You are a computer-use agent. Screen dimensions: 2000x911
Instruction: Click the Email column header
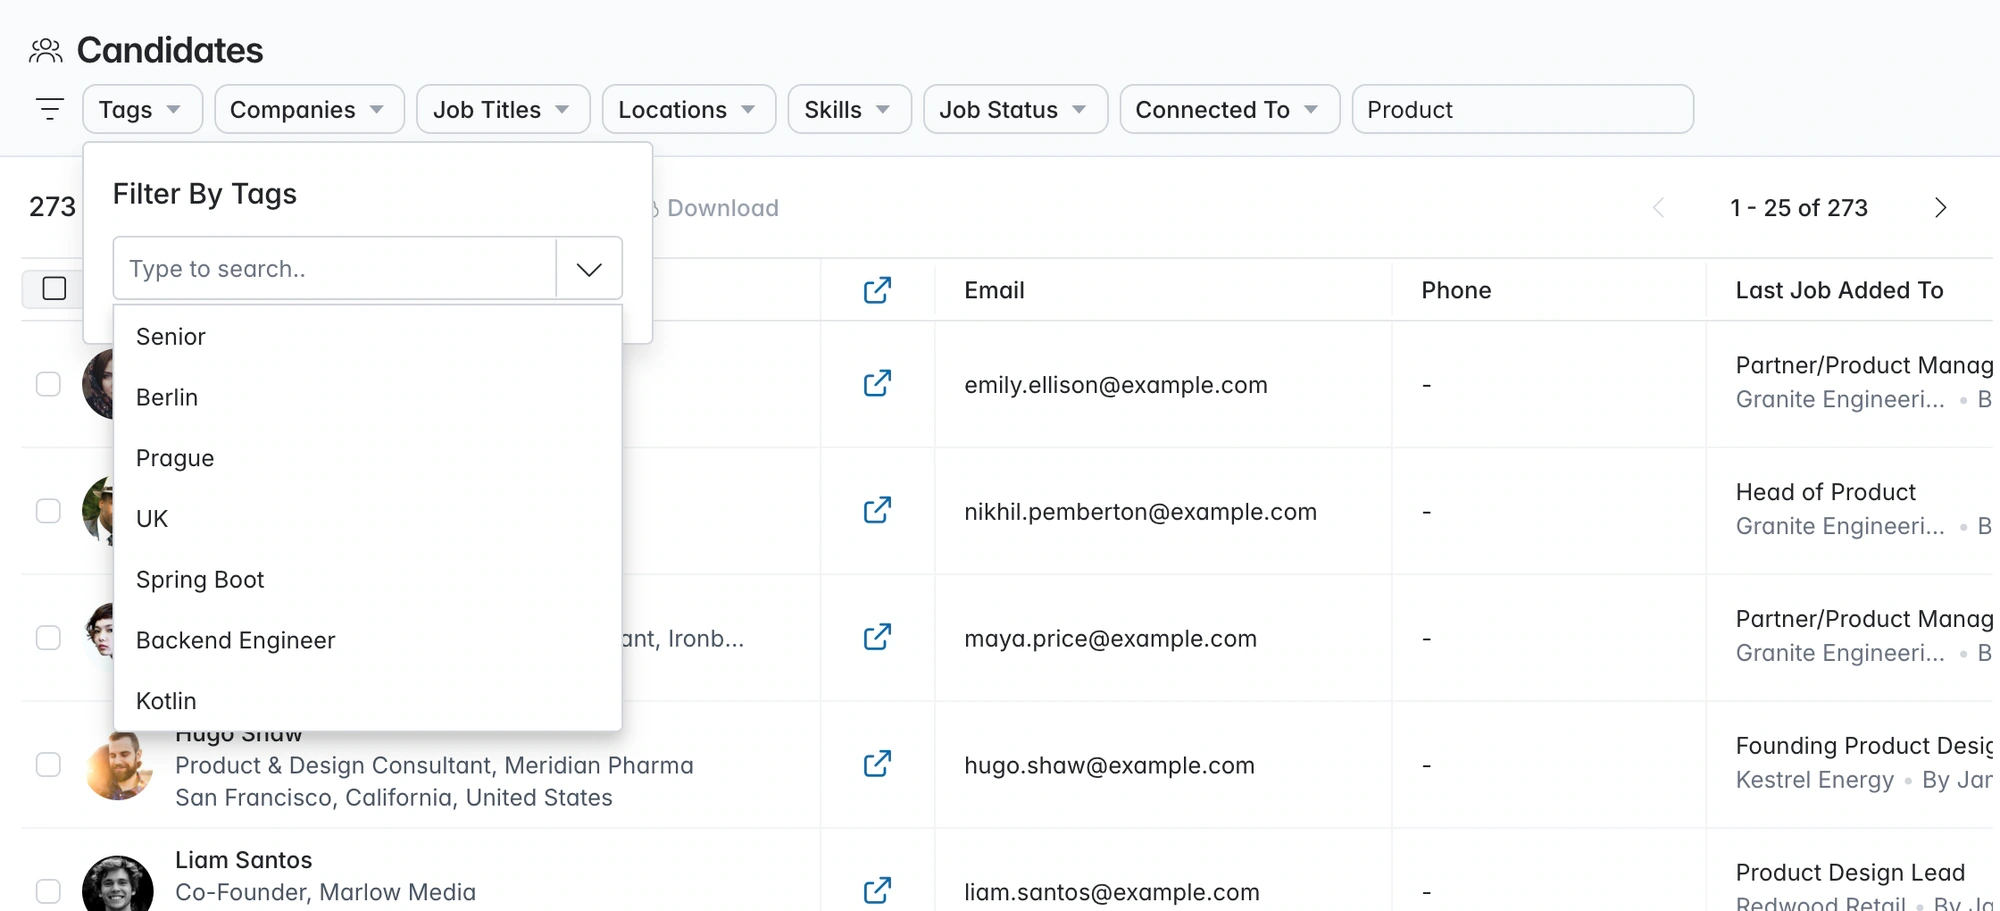pyautogui.click(x=994, y=290)
